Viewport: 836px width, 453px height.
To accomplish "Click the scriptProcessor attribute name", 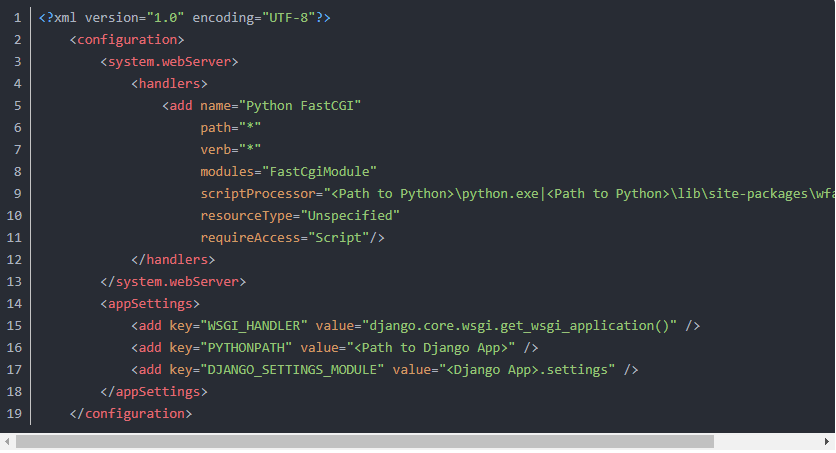I will pos(258,193).
